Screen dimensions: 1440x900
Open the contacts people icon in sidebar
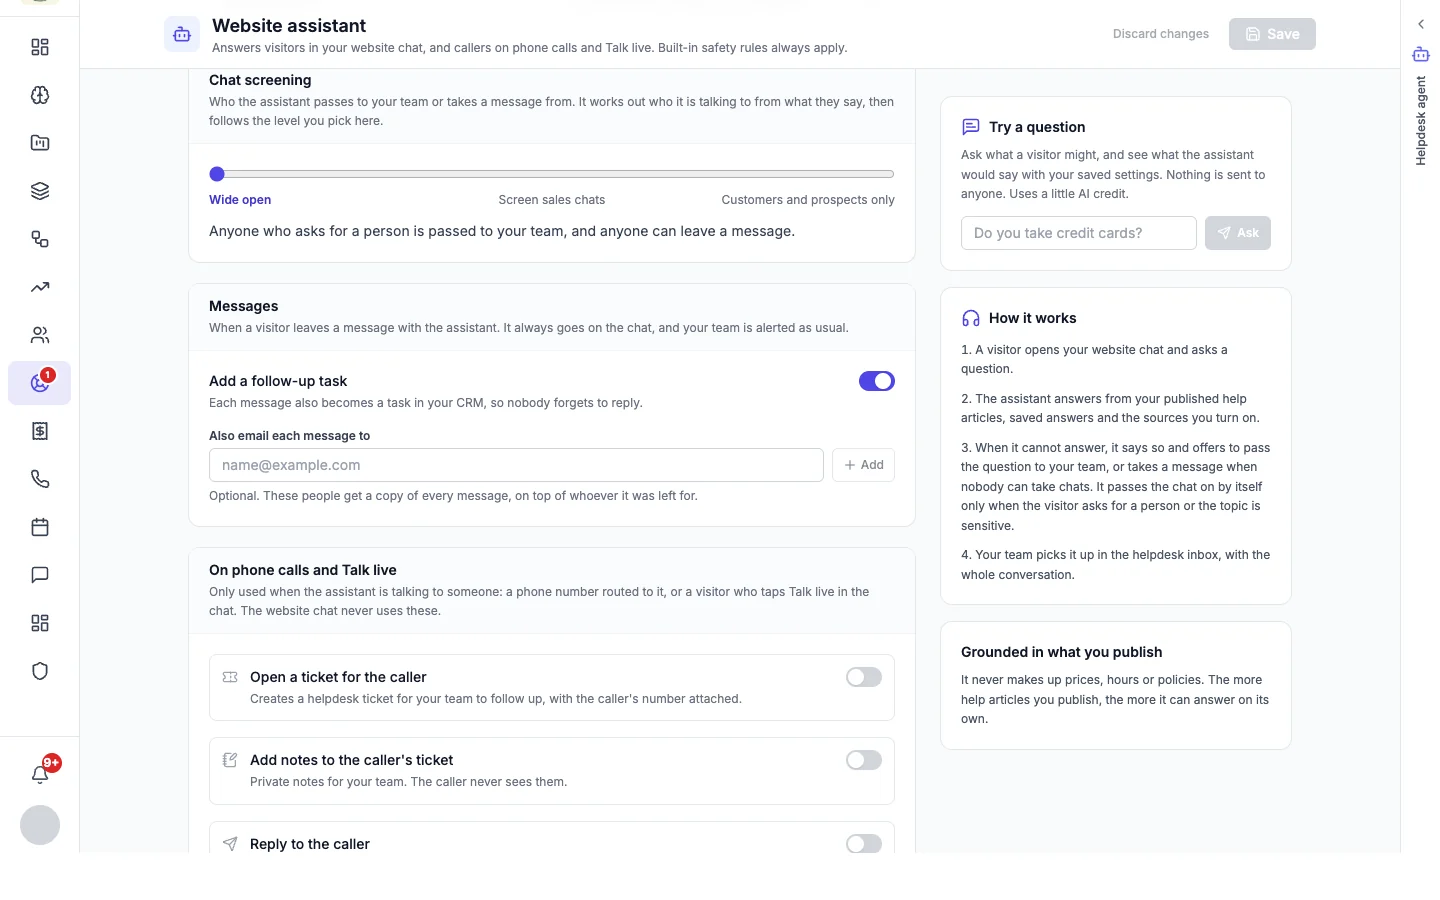[40, 335]
